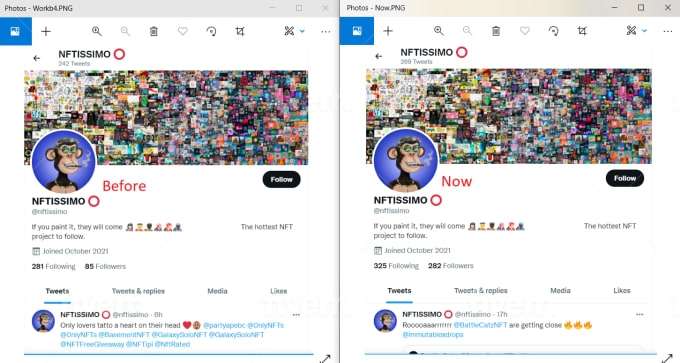Viewport: 680px width, 363px height.
Task: Select Tweets & replies tab in Before profile
Action: pos(138,291)
